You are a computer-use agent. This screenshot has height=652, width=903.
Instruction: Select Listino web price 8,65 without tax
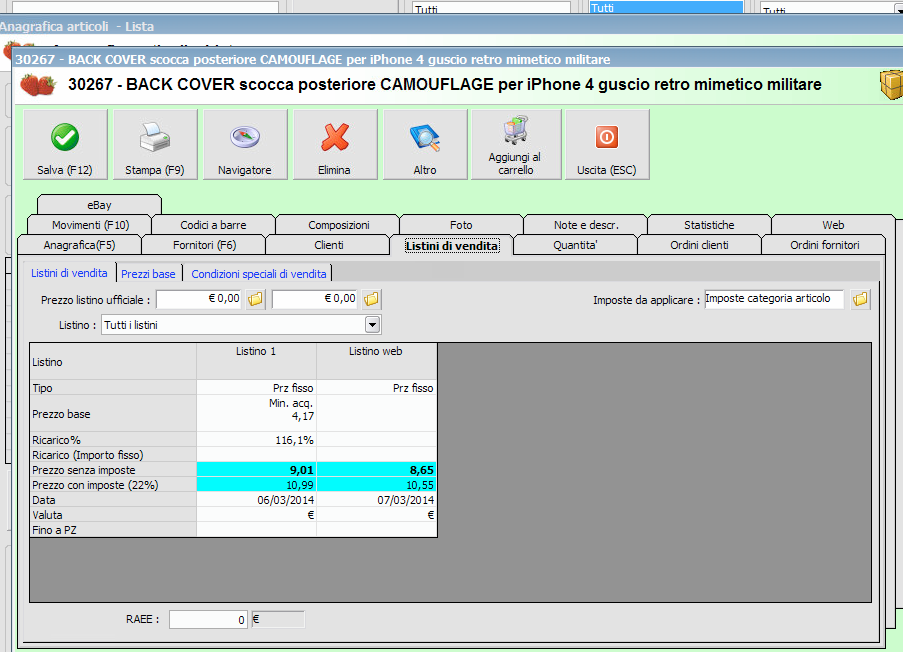point(376,470)
